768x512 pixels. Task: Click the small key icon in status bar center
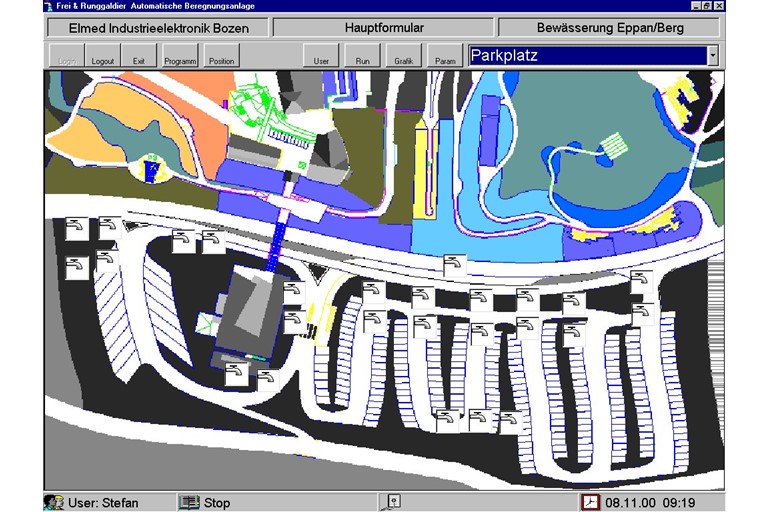point(394,501)
